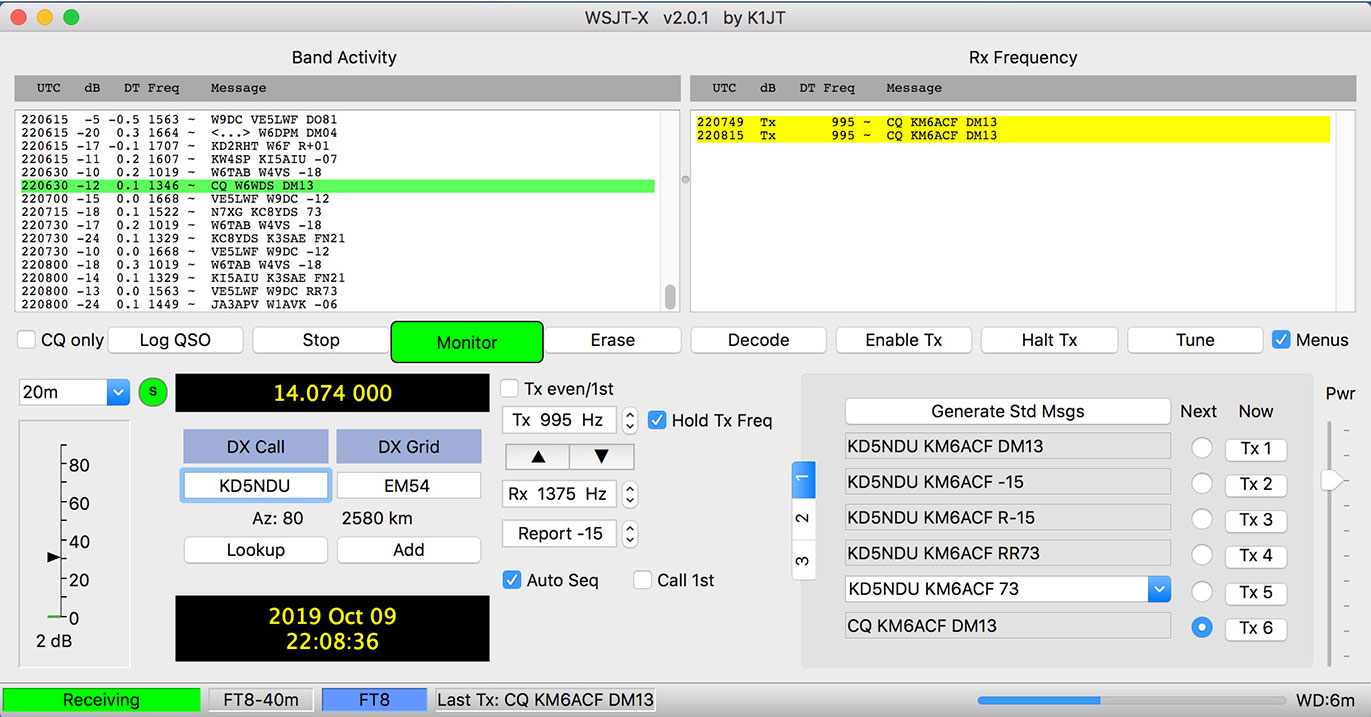Select Next radio for Tx 2
Screen dimensions: 1371x717
[x=1202, y=484]
